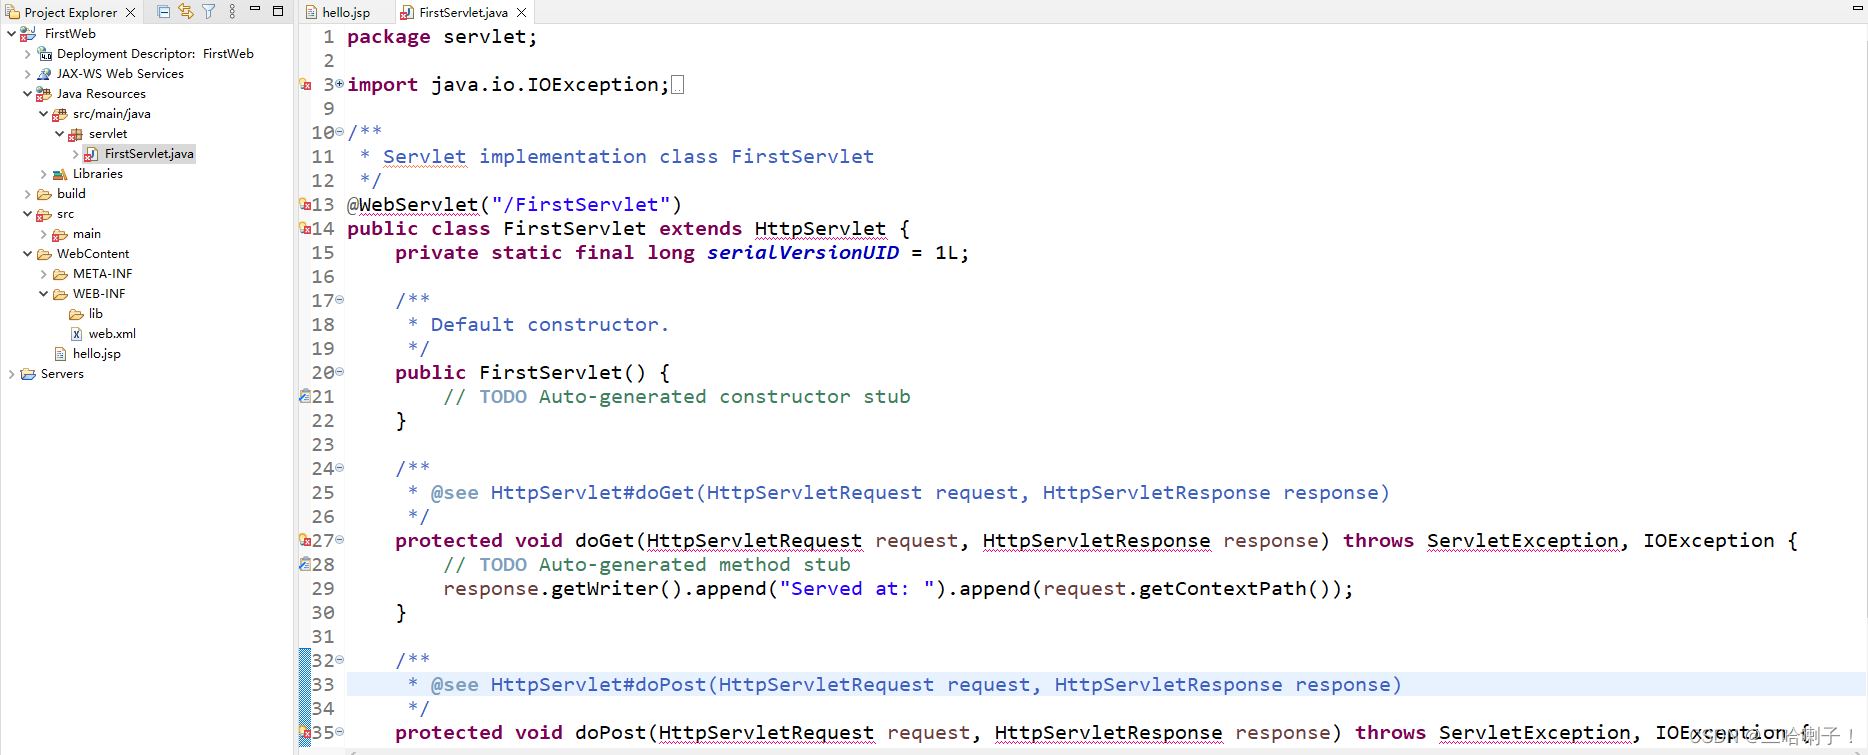Image resolution: width=1868 pixels, height=755 pixels.
Task: Select the hello.jsp tree item
Action: click(96, 354)
